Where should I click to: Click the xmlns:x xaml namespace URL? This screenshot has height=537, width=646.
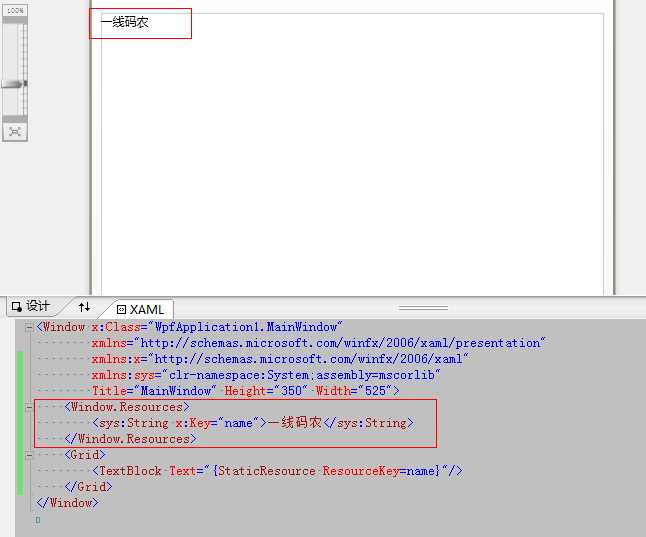point(311,359)
